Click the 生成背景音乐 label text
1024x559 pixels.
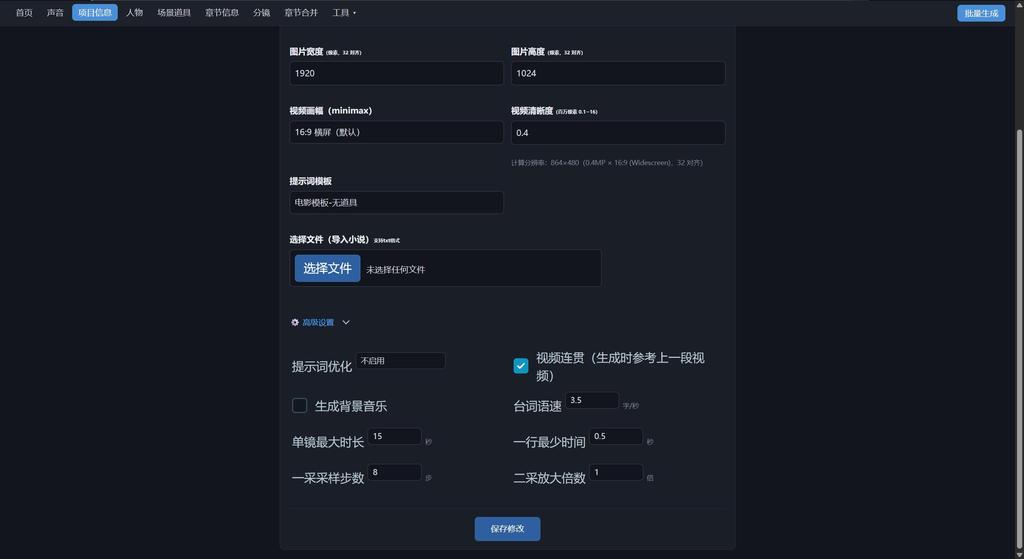(351, 406)
